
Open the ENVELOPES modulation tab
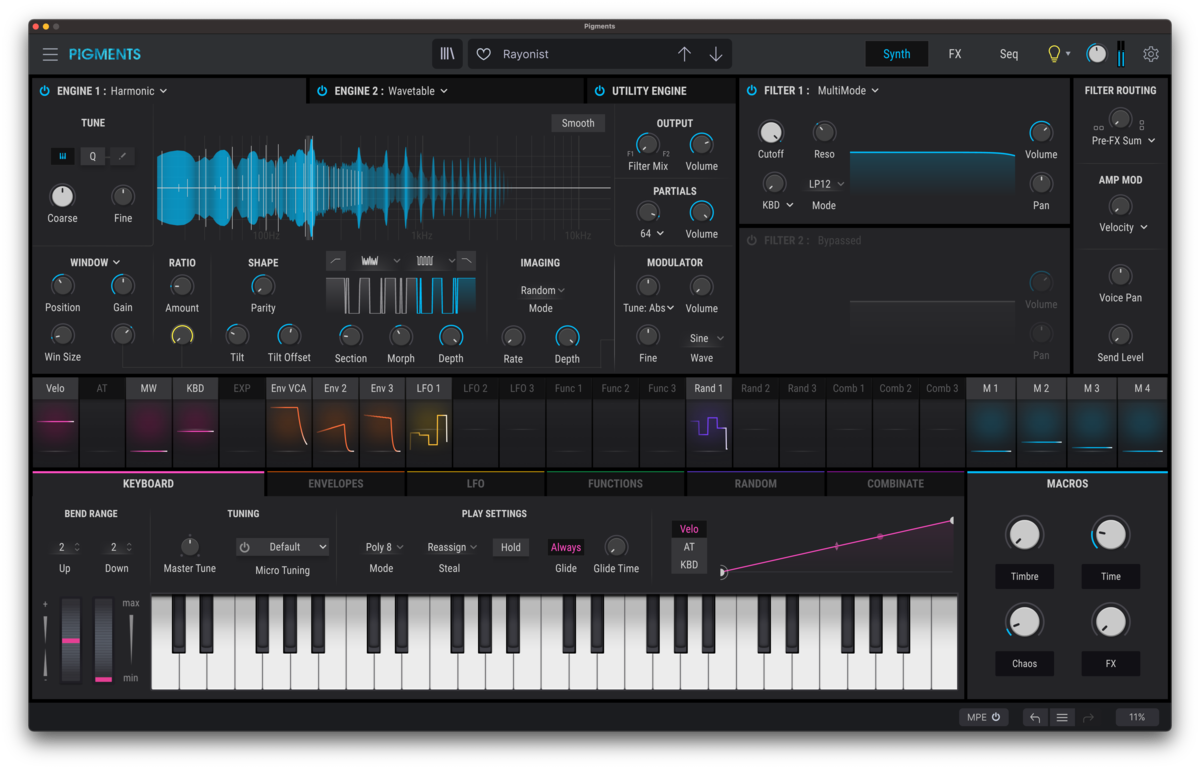(335, 484)
